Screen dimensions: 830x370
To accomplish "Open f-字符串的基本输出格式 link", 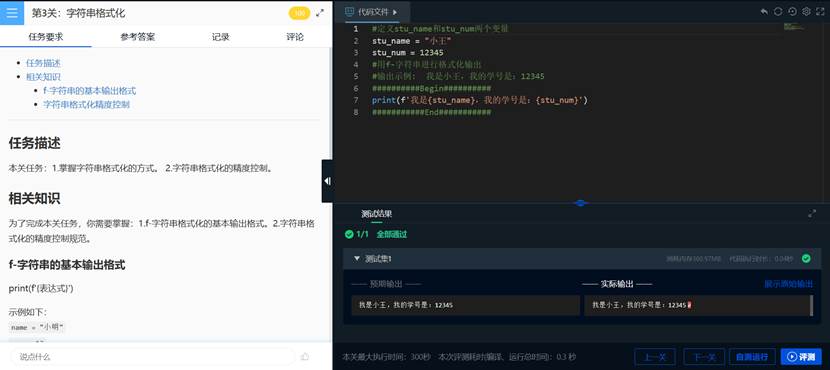I will pos(89,91).
